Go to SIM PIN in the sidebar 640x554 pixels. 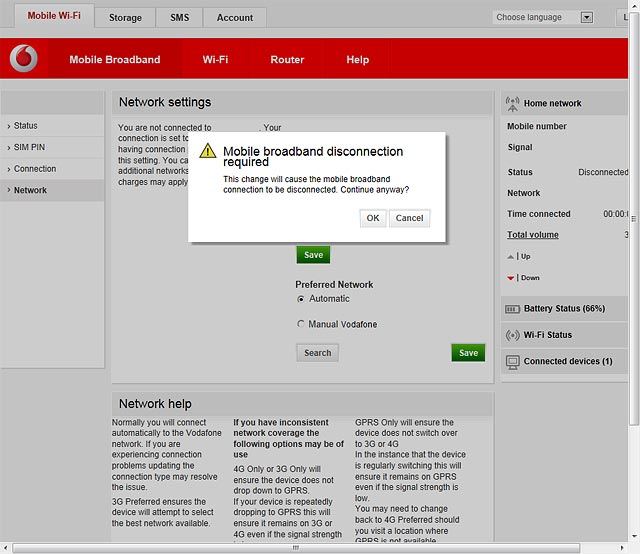pyautogui.click(x=52, y=147)
